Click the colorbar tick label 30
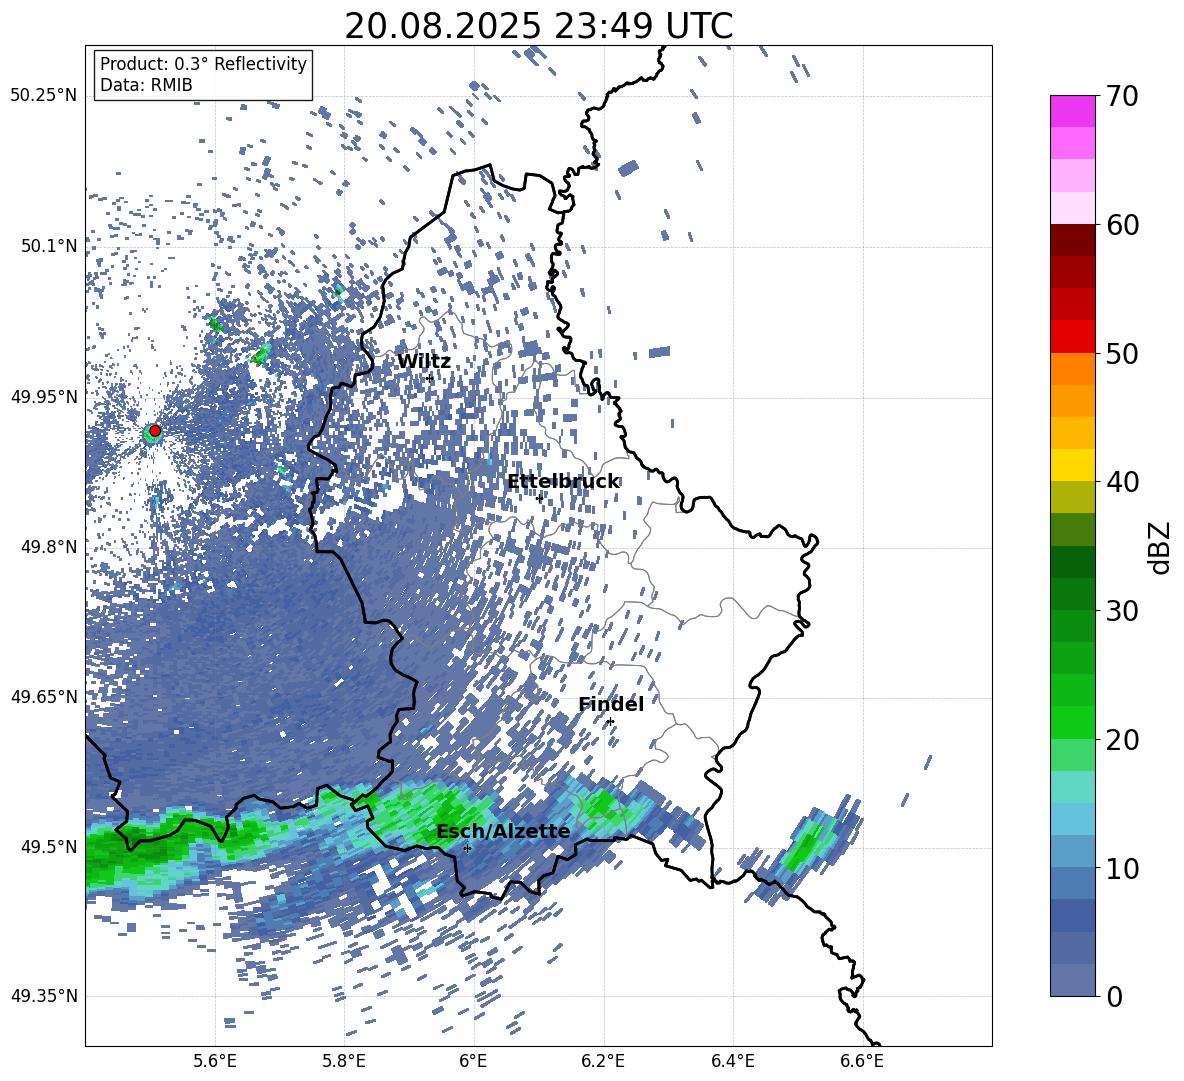1184x1081 pixels. pos(1123,610)
